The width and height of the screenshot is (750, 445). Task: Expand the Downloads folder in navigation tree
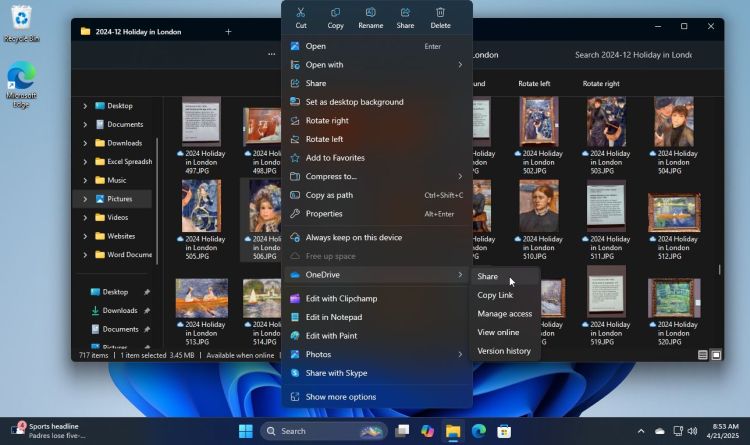coord(86,143)
